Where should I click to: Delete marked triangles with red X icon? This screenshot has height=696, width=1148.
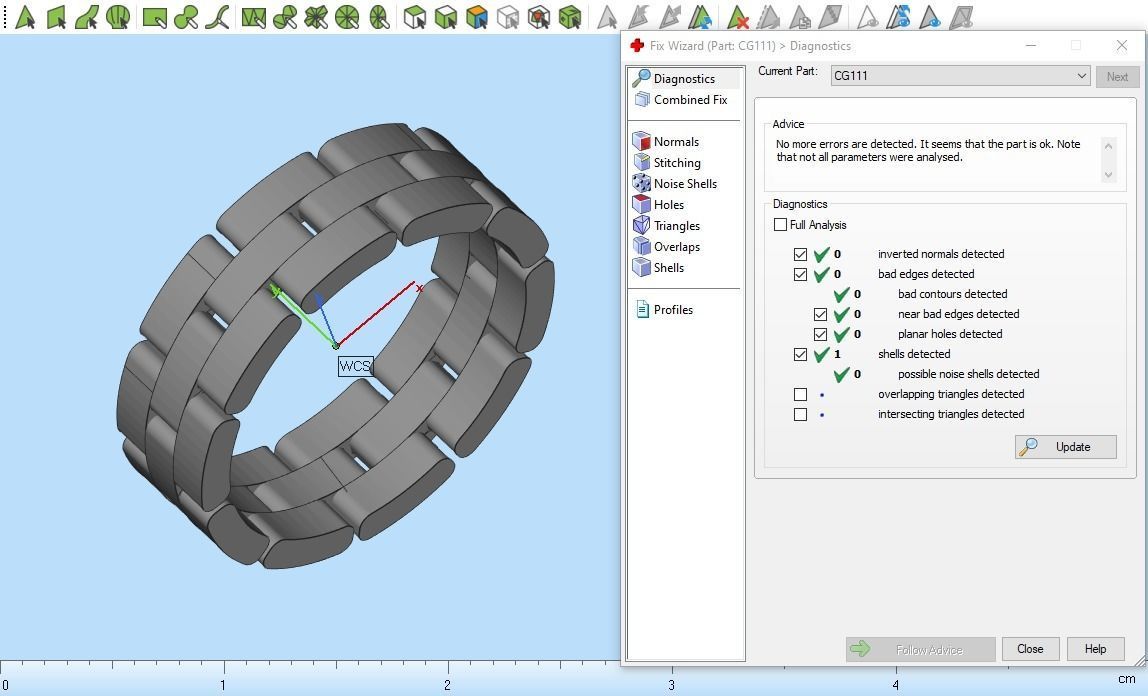click(x=737, y=16)
